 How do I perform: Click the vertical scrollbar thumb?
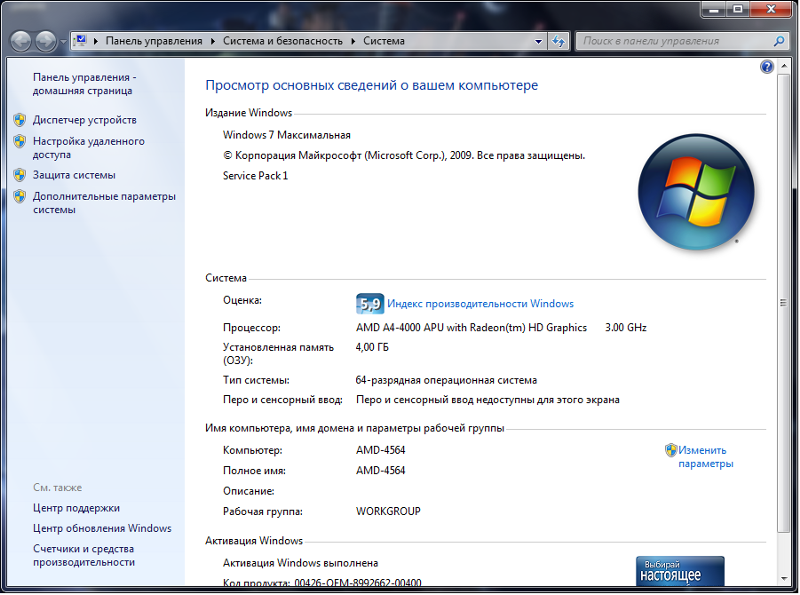[783, 303]
